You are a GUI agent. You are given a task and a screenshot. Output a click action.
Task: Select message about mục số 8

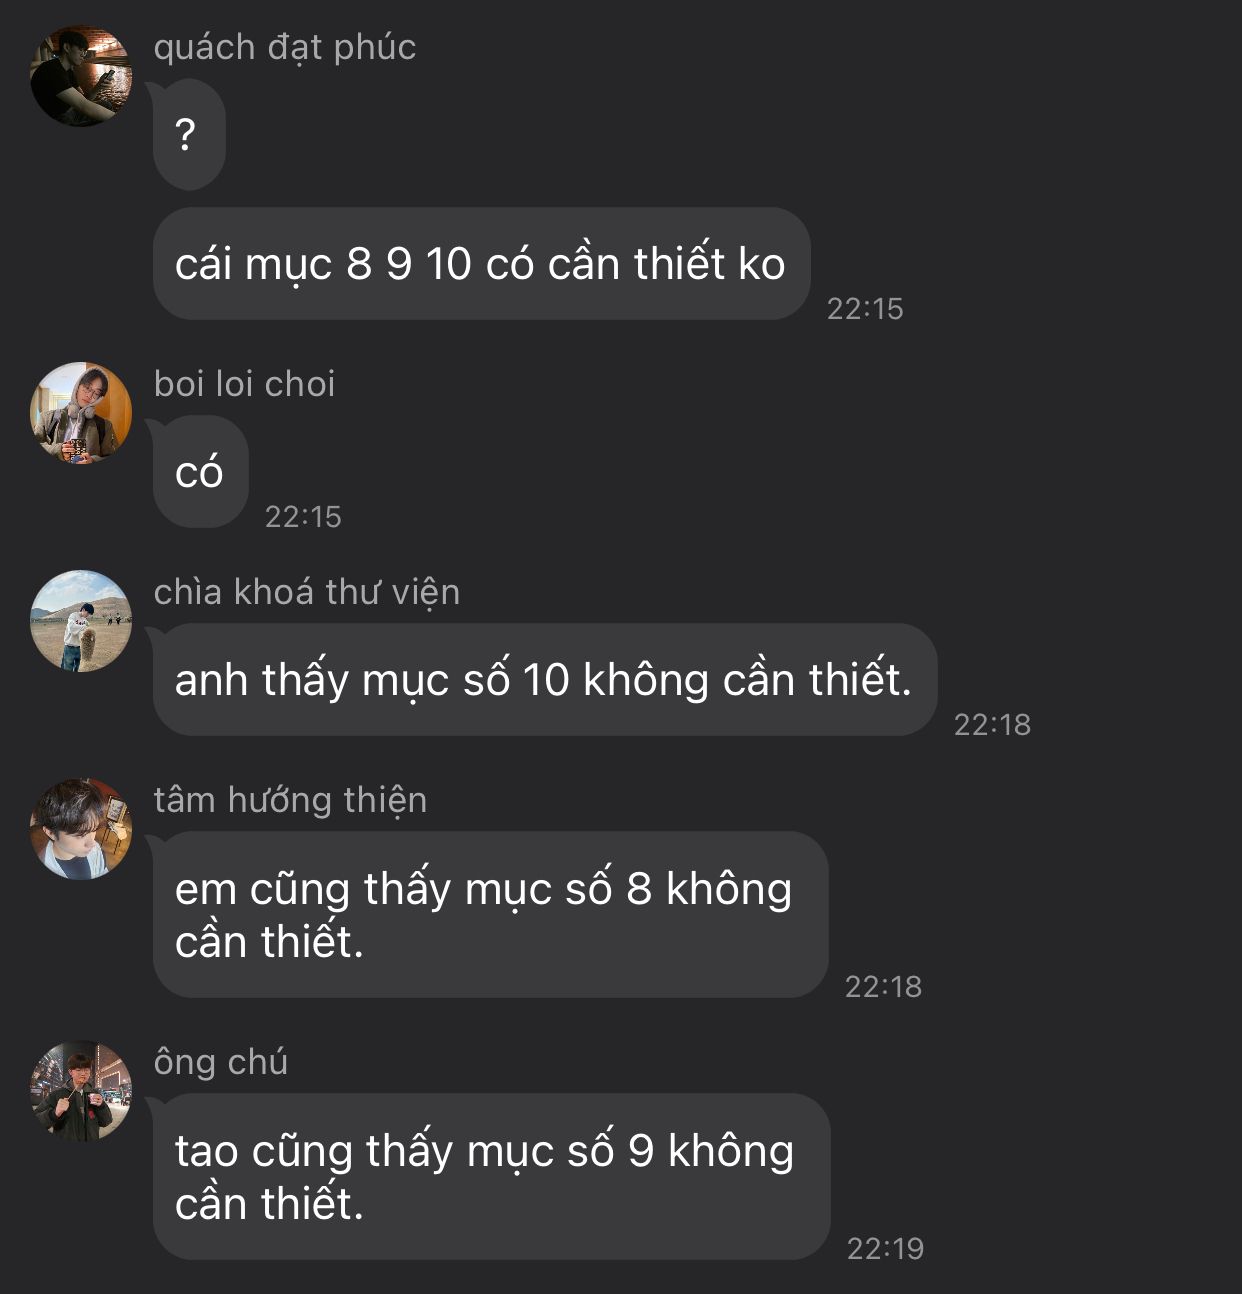pyautogui.click(x=490, y=915)
